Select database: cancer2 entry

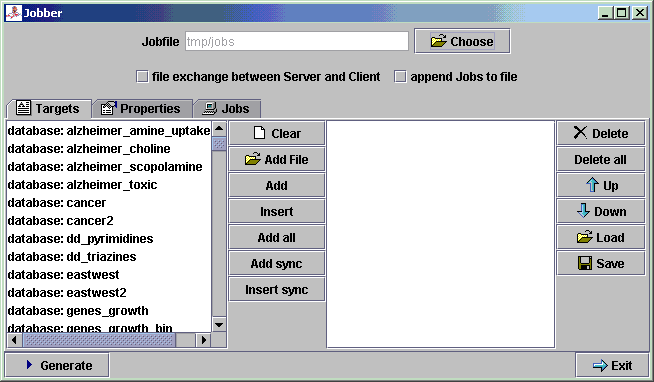[x=109, y=221]
